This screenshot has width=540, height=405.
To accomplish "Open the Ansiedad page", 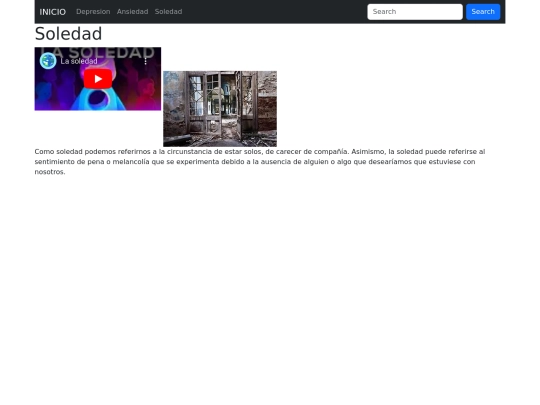I will point(132,12).
